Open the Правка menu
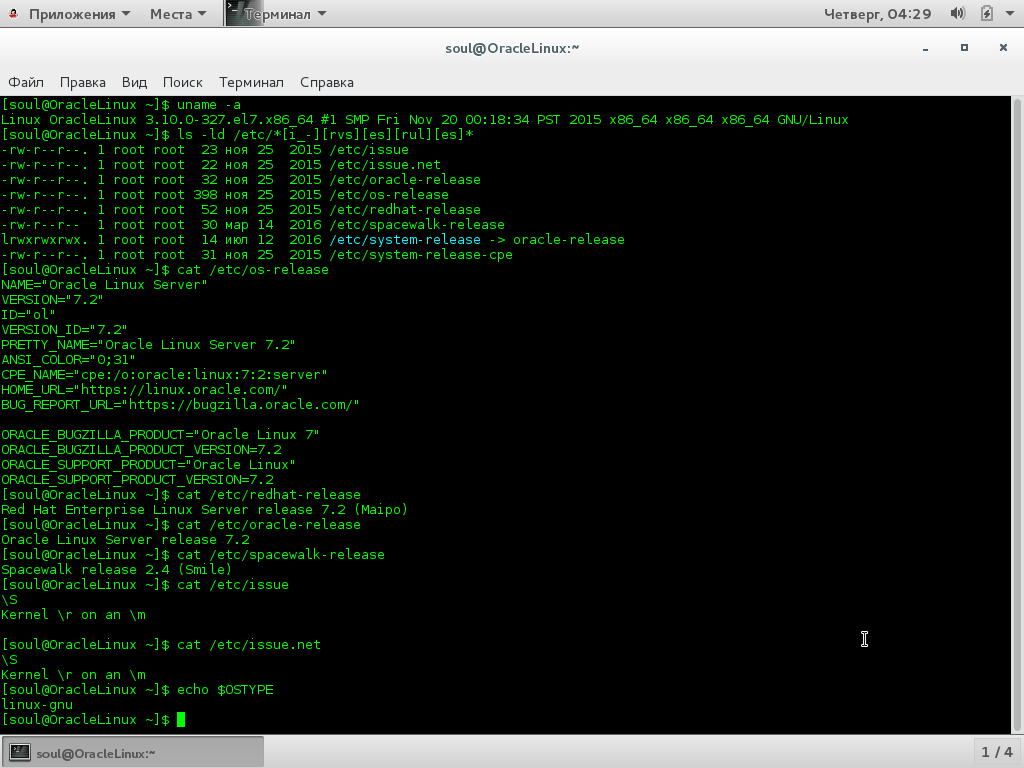The image size is (1024, 768). pyautogui.click(x=82, y=82)
